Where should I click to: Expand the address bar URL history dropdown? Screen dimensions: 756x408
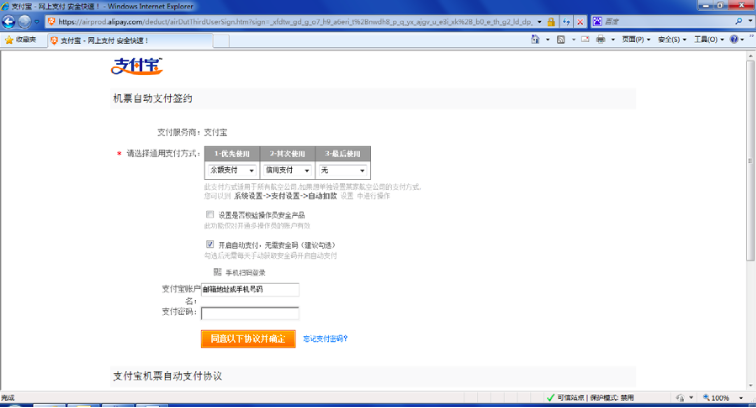(x=539, y=22)
